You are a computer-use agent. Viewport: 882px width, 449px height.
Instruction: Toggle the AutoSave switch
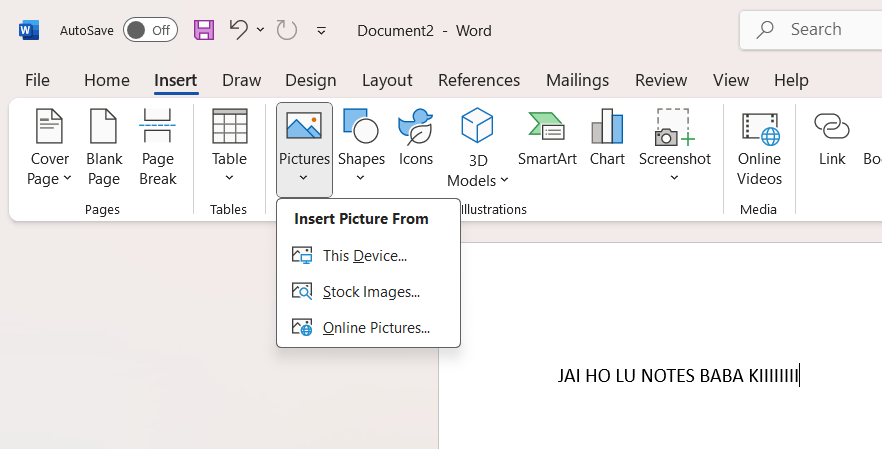150,30
